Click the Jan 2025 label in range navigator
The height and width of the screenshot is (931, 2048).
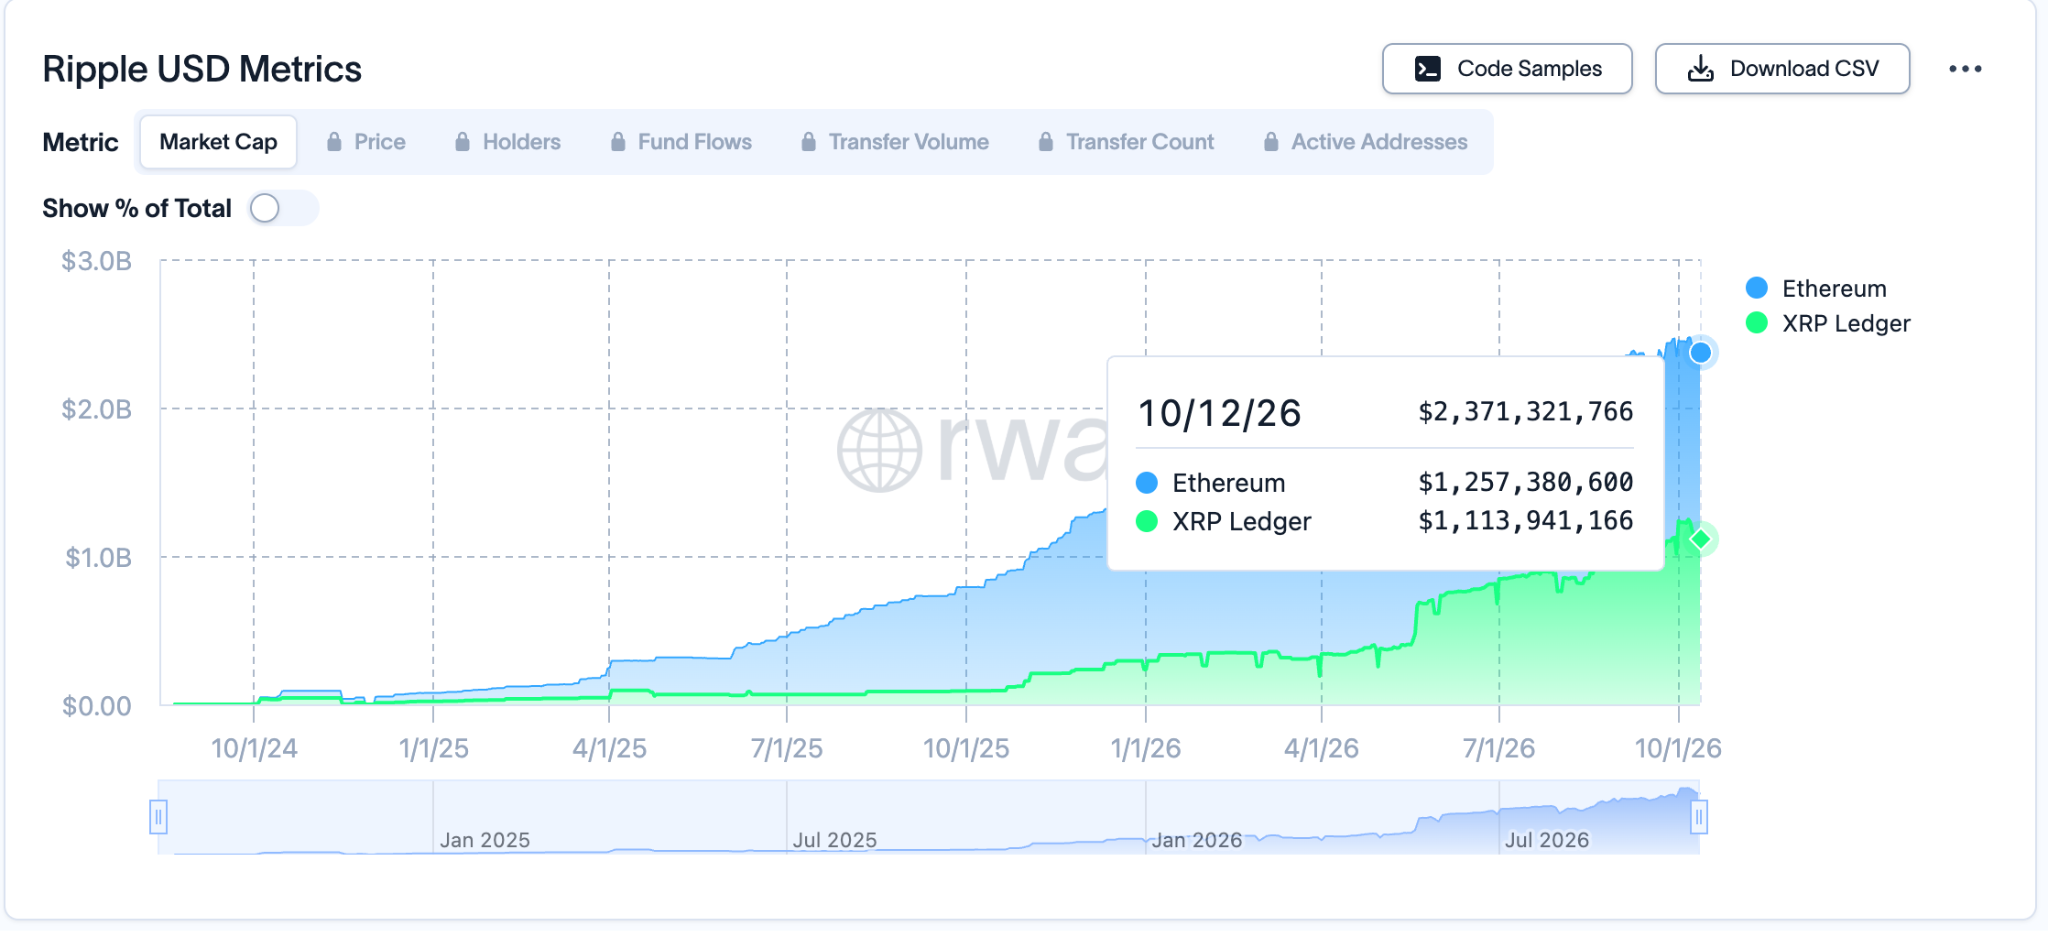484,840
